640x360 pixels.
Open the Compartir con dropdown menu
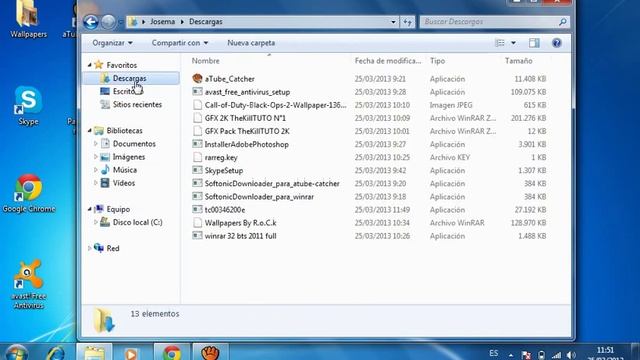pyautogui.click(x=180, y=43)
